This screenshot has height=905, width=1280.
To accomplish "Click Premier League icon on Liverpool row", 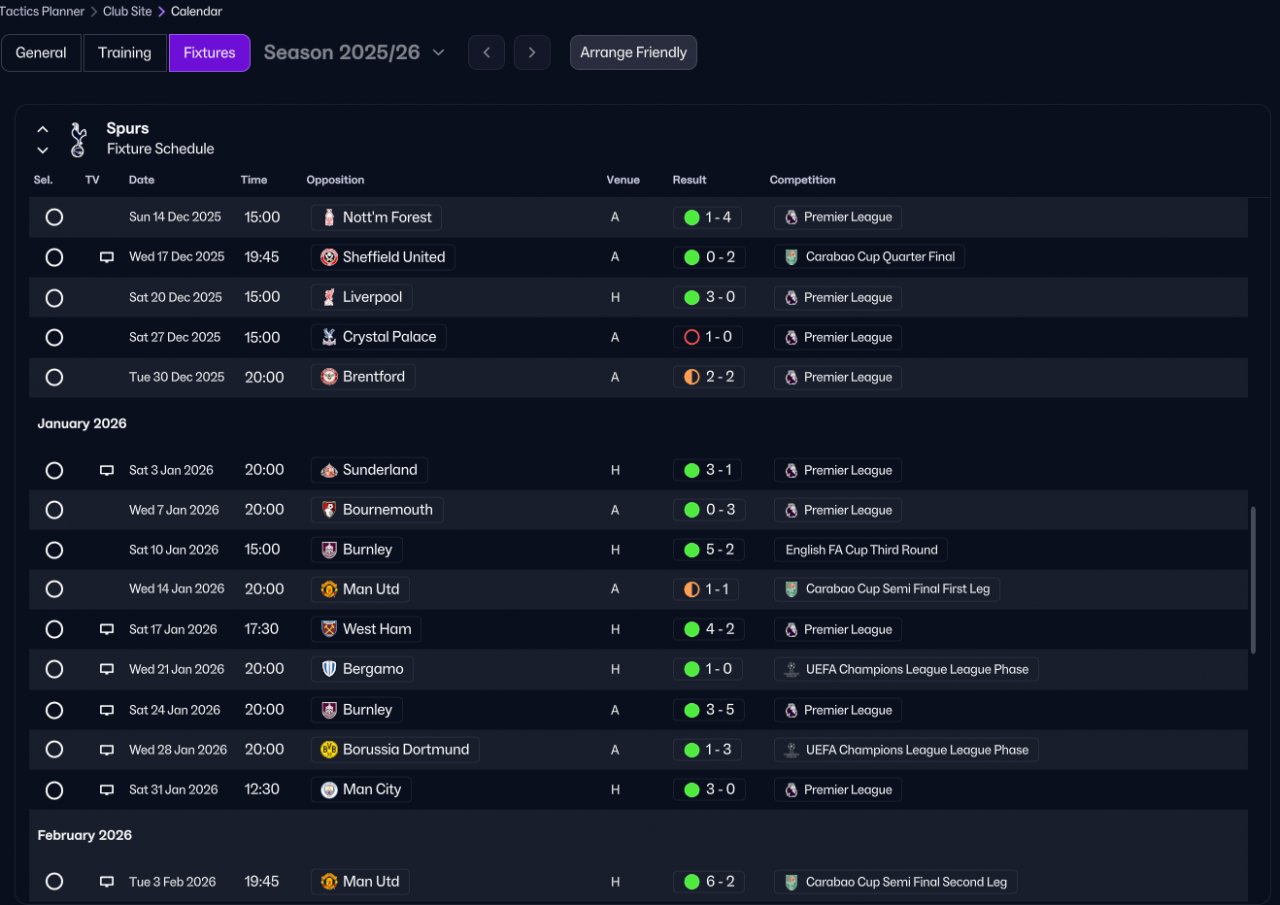I will pos(791,297).
